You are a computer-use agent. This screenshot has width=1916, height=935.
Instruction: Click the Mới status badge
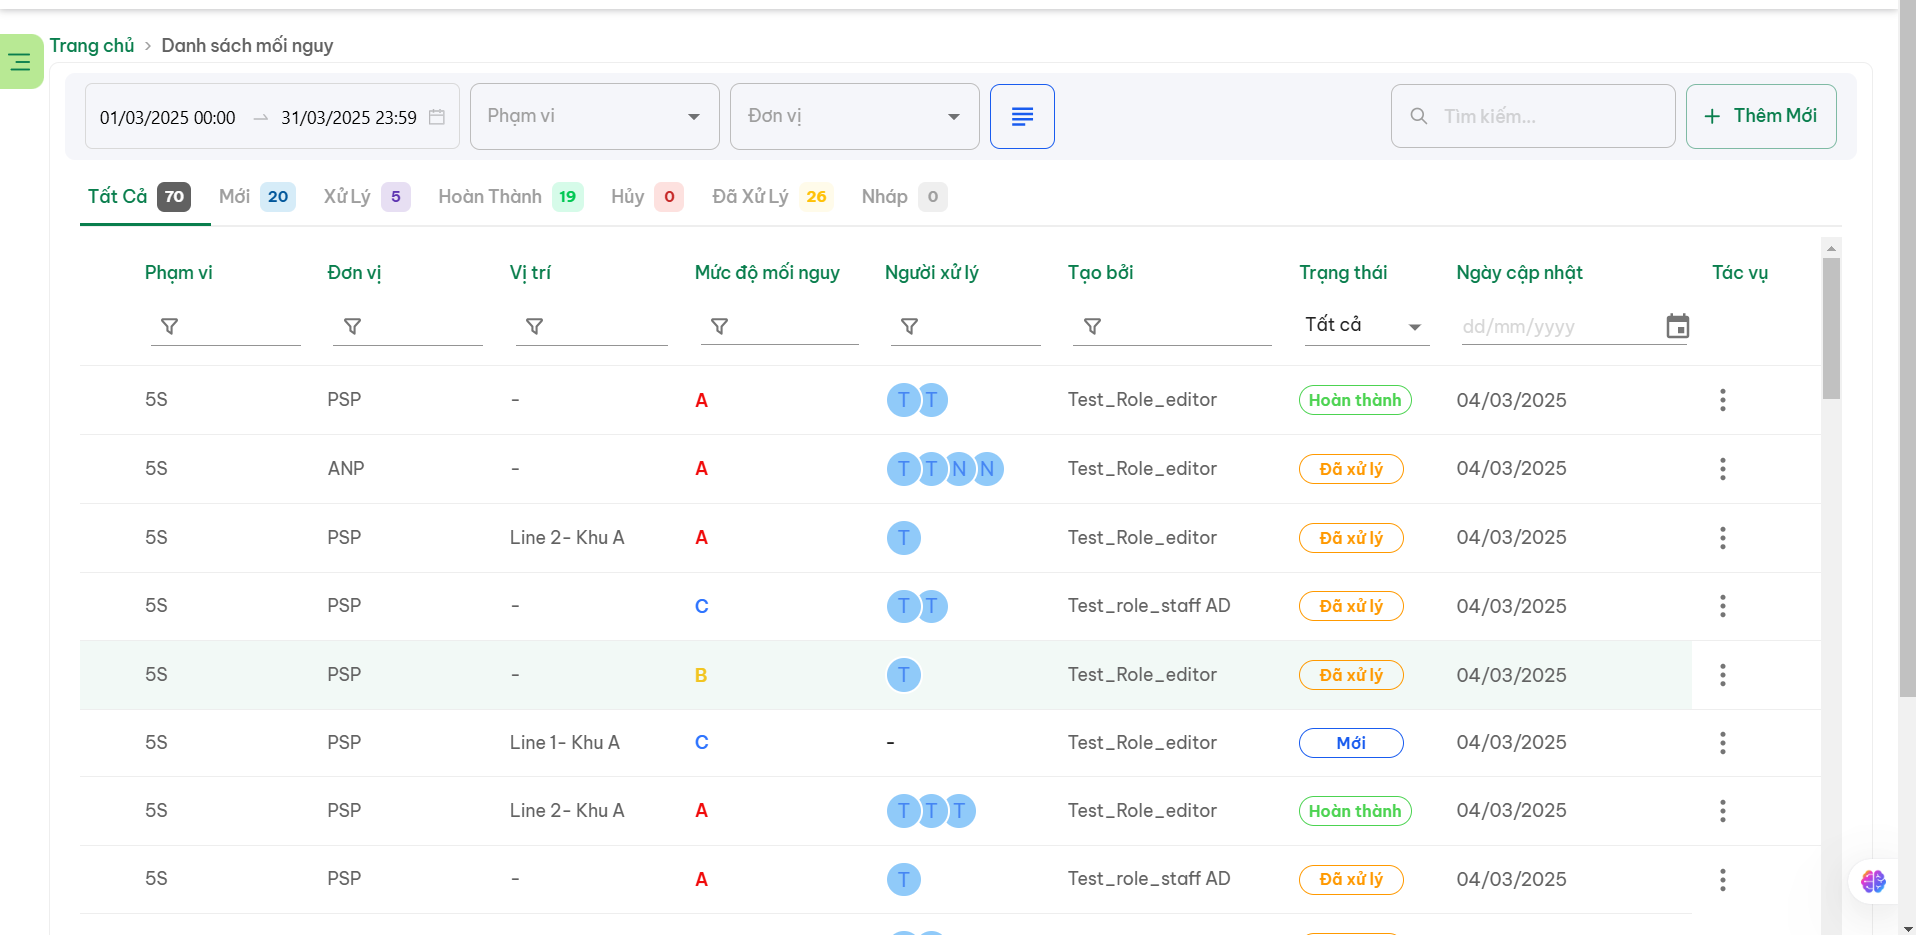(x=1351, y=743)
